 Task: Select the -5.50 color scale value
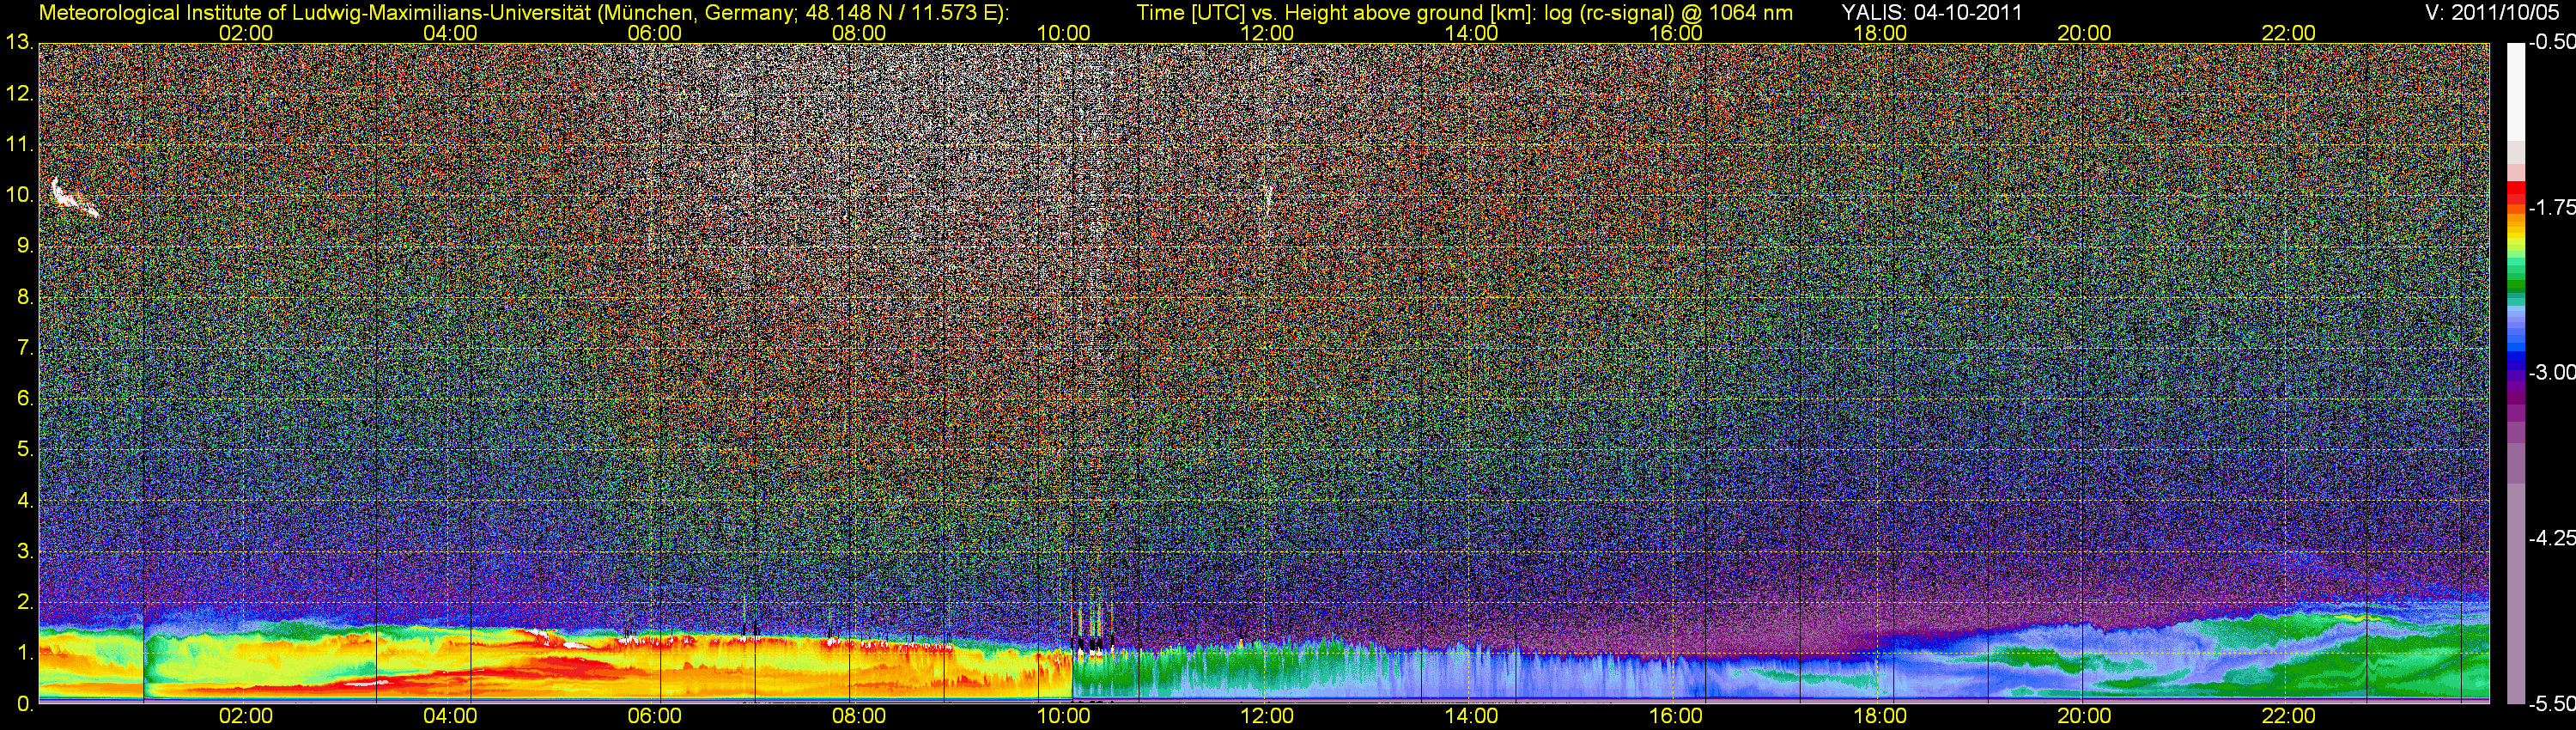[x=2551, y=704]
